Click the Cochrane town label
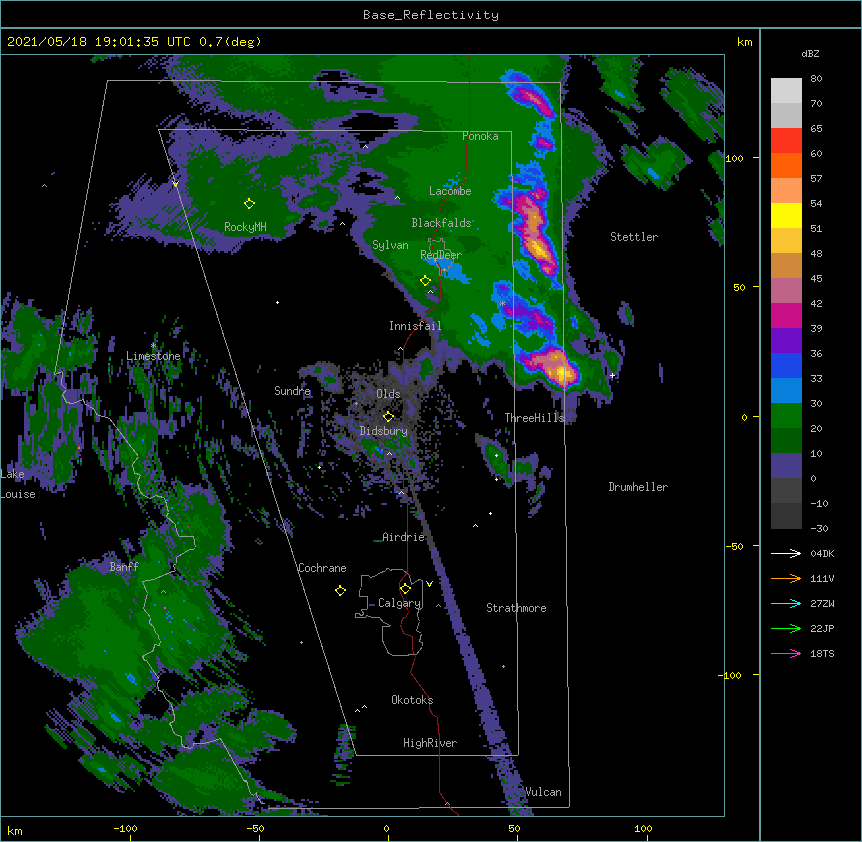This screenshot has height=842, width=862. click(x=322, y=568)
